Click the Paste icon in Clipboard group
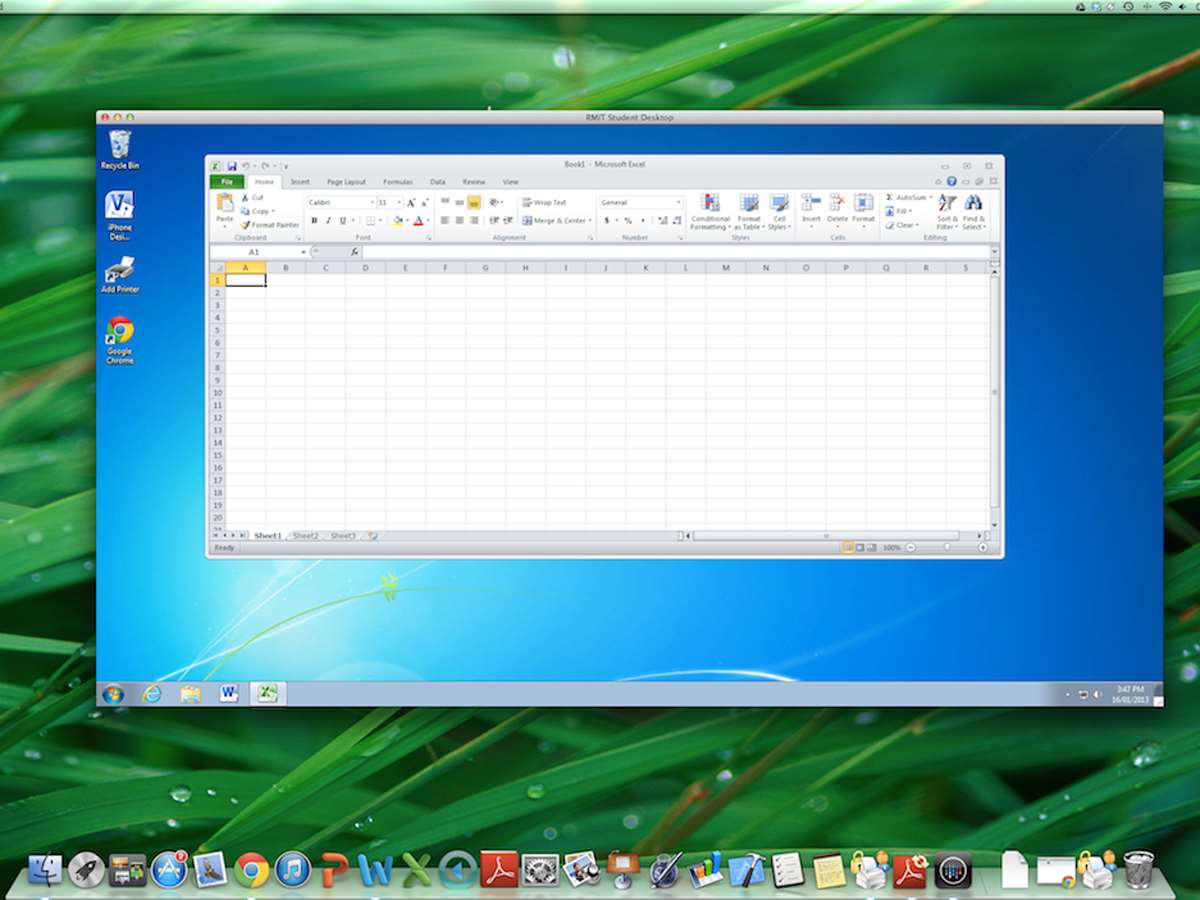Image resolution: width=1200 pixels, height=900 pixels. (x=225, y=203)
